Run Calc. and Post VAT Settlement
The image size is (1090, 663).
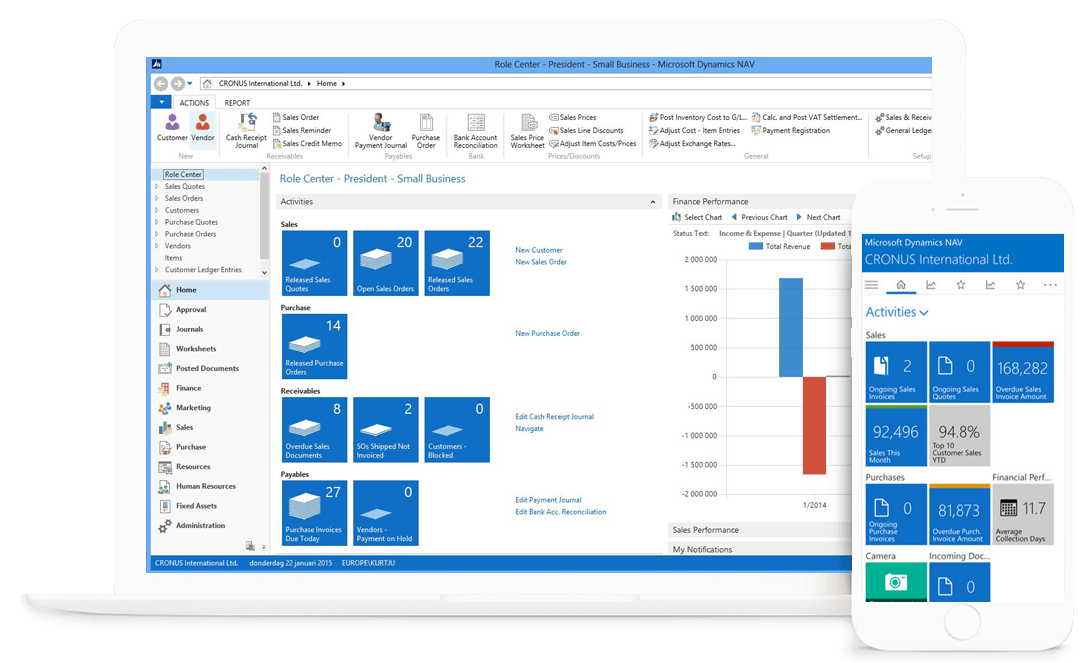[x=807, y=117]
